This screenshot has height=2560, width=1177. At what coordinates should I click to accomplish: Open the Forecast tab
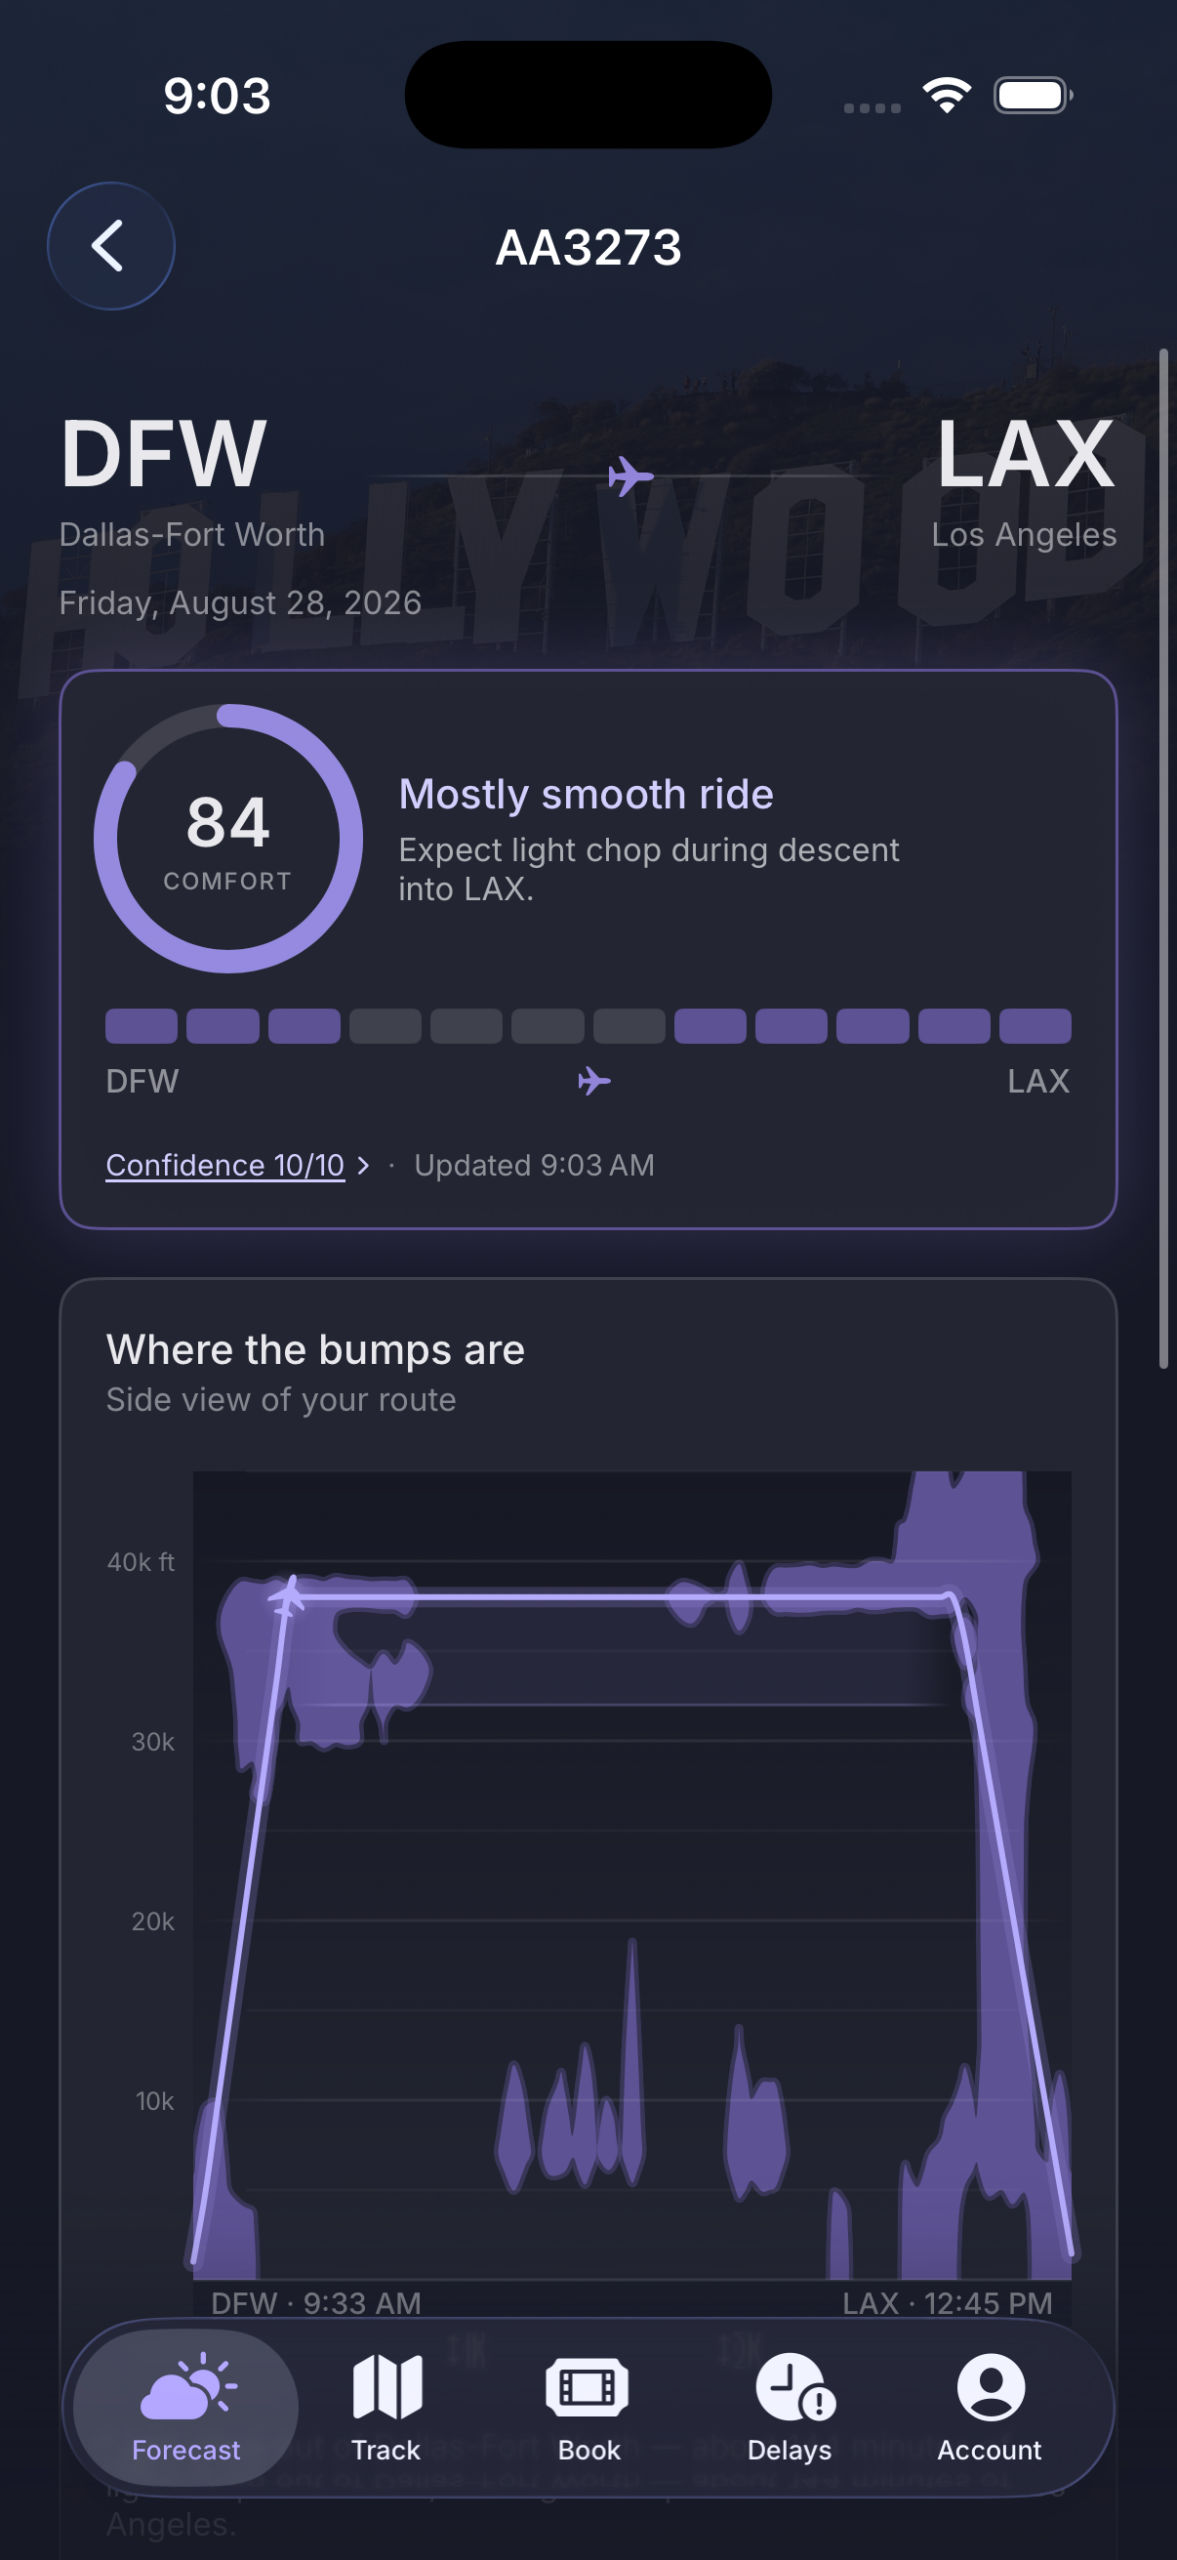click(186, 2407)
